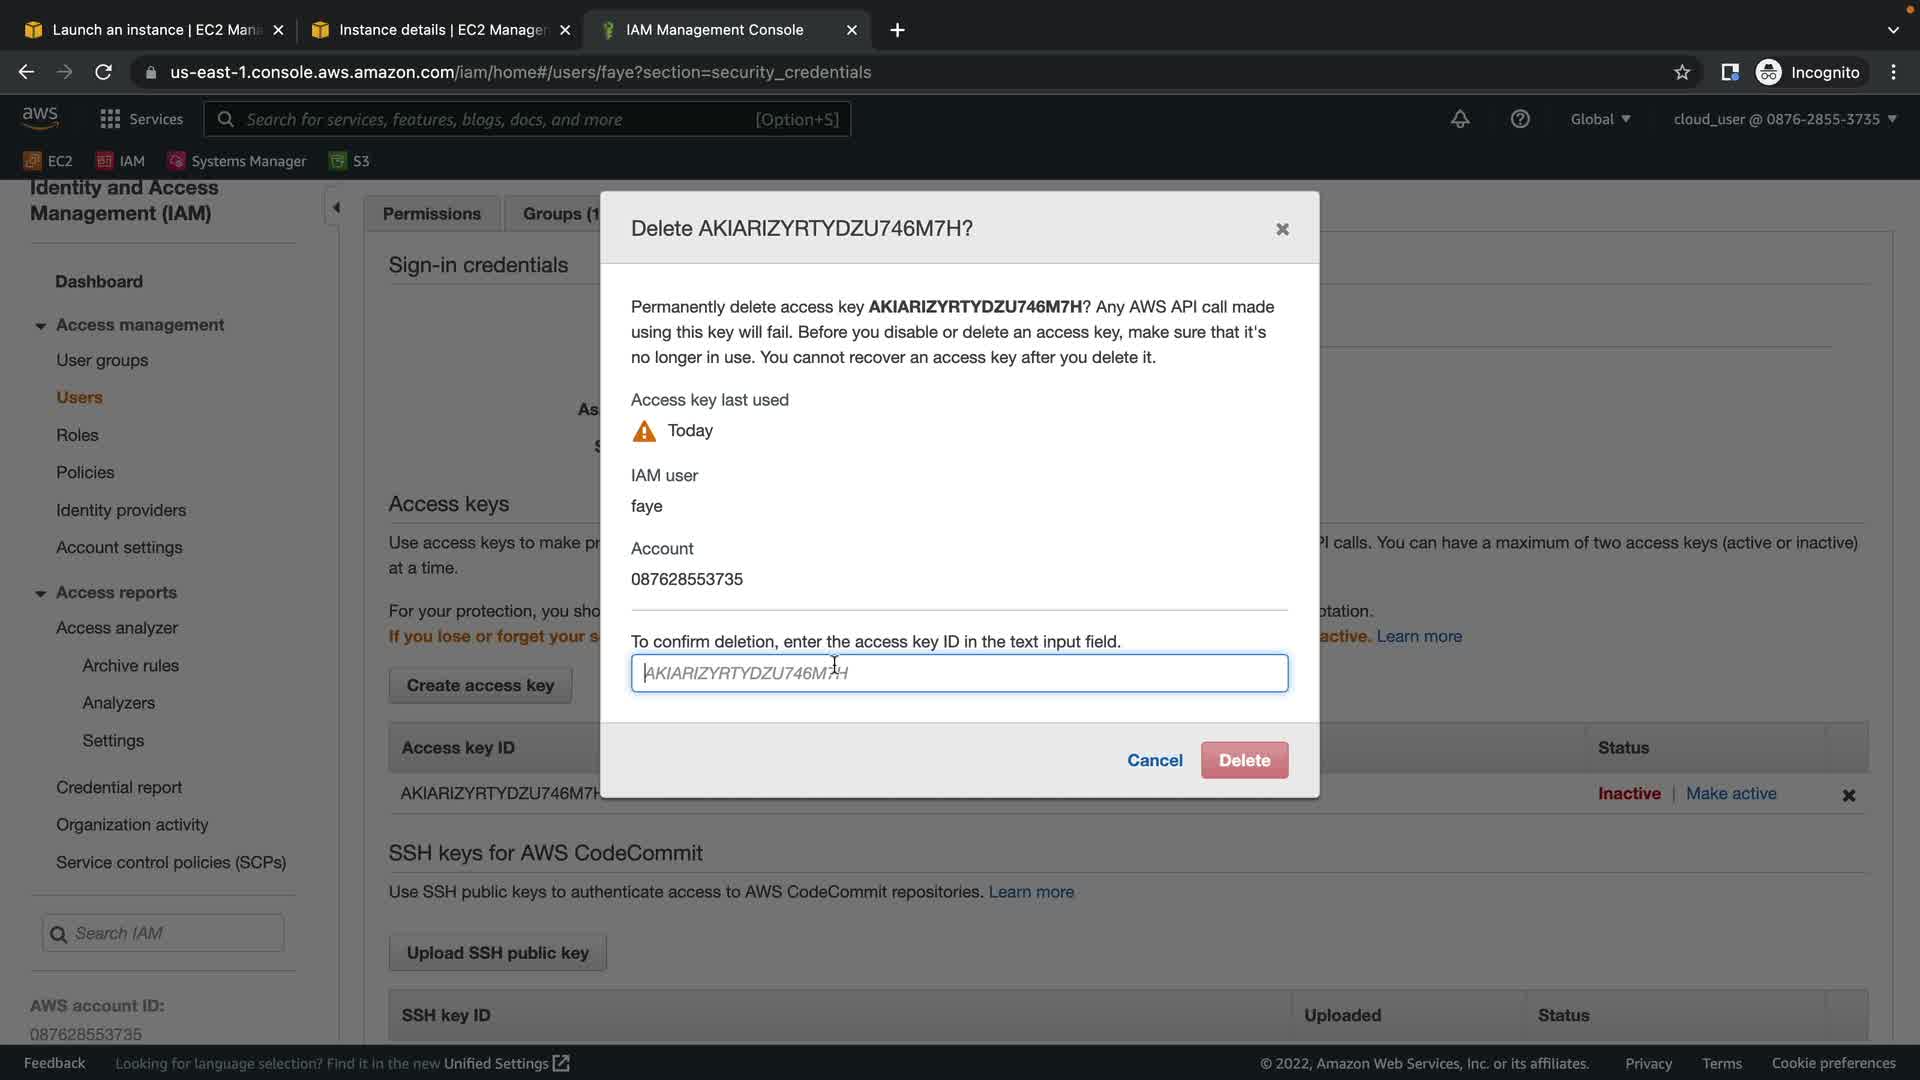Focus the access key ID confirmation field
The height and width of the screenshot is (1080, 1920).
tap(959, 673)
